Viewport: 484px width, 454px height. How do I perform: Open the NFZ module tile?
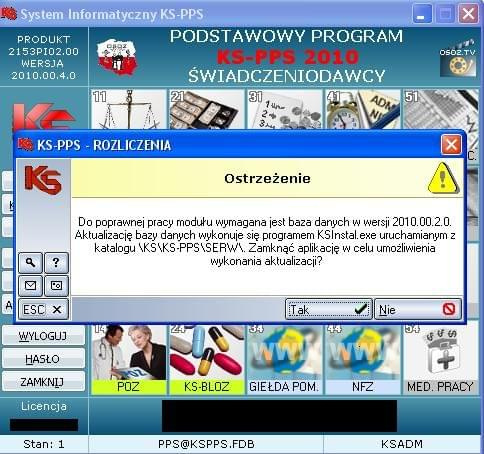pos(363,359)
